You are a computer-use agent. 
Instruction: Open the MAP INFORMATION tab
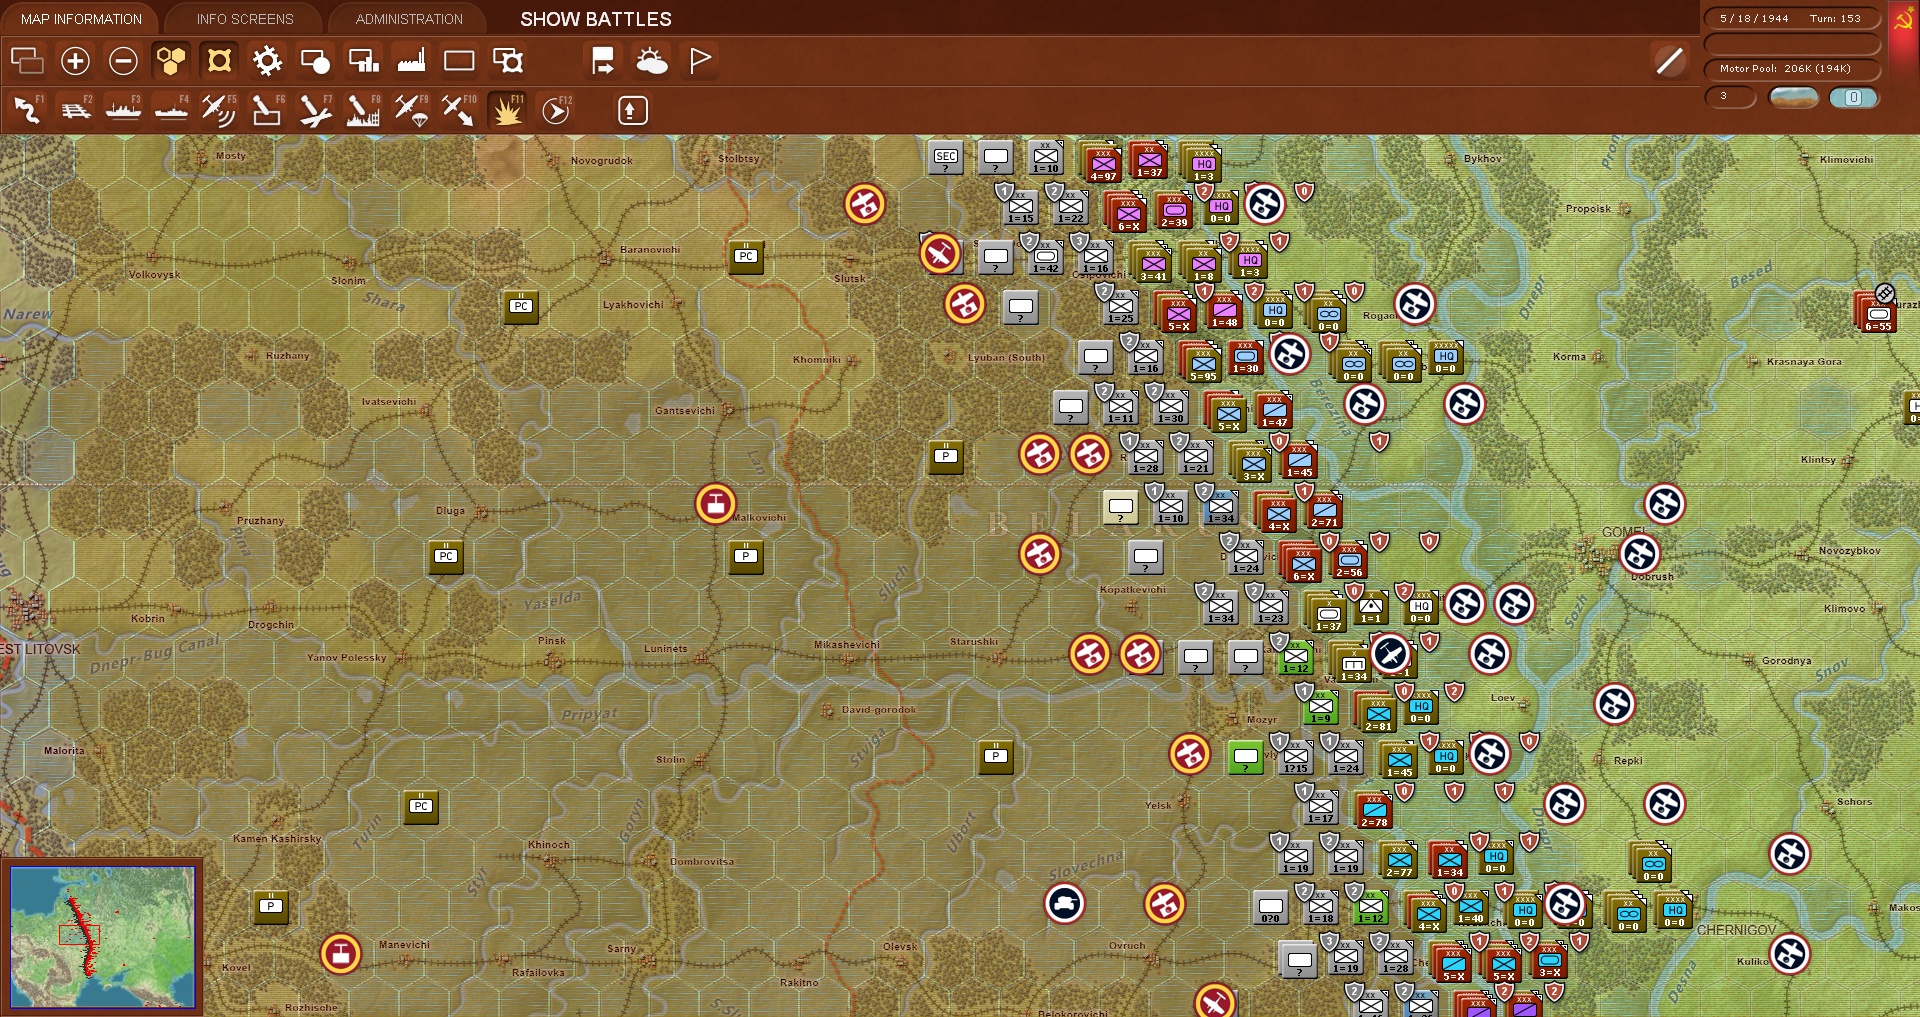click(x=80, y=18)
